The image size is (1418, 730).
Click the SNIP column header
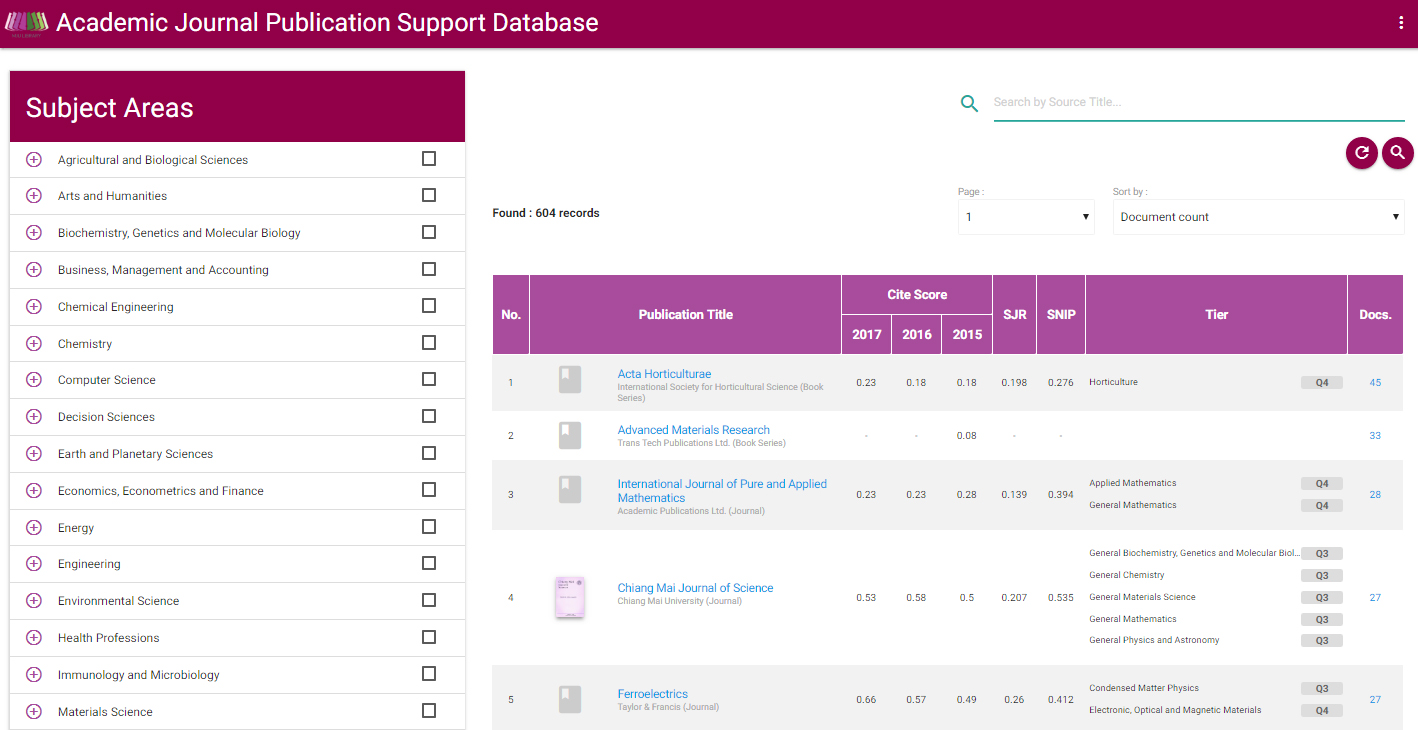click(1060, 315)
